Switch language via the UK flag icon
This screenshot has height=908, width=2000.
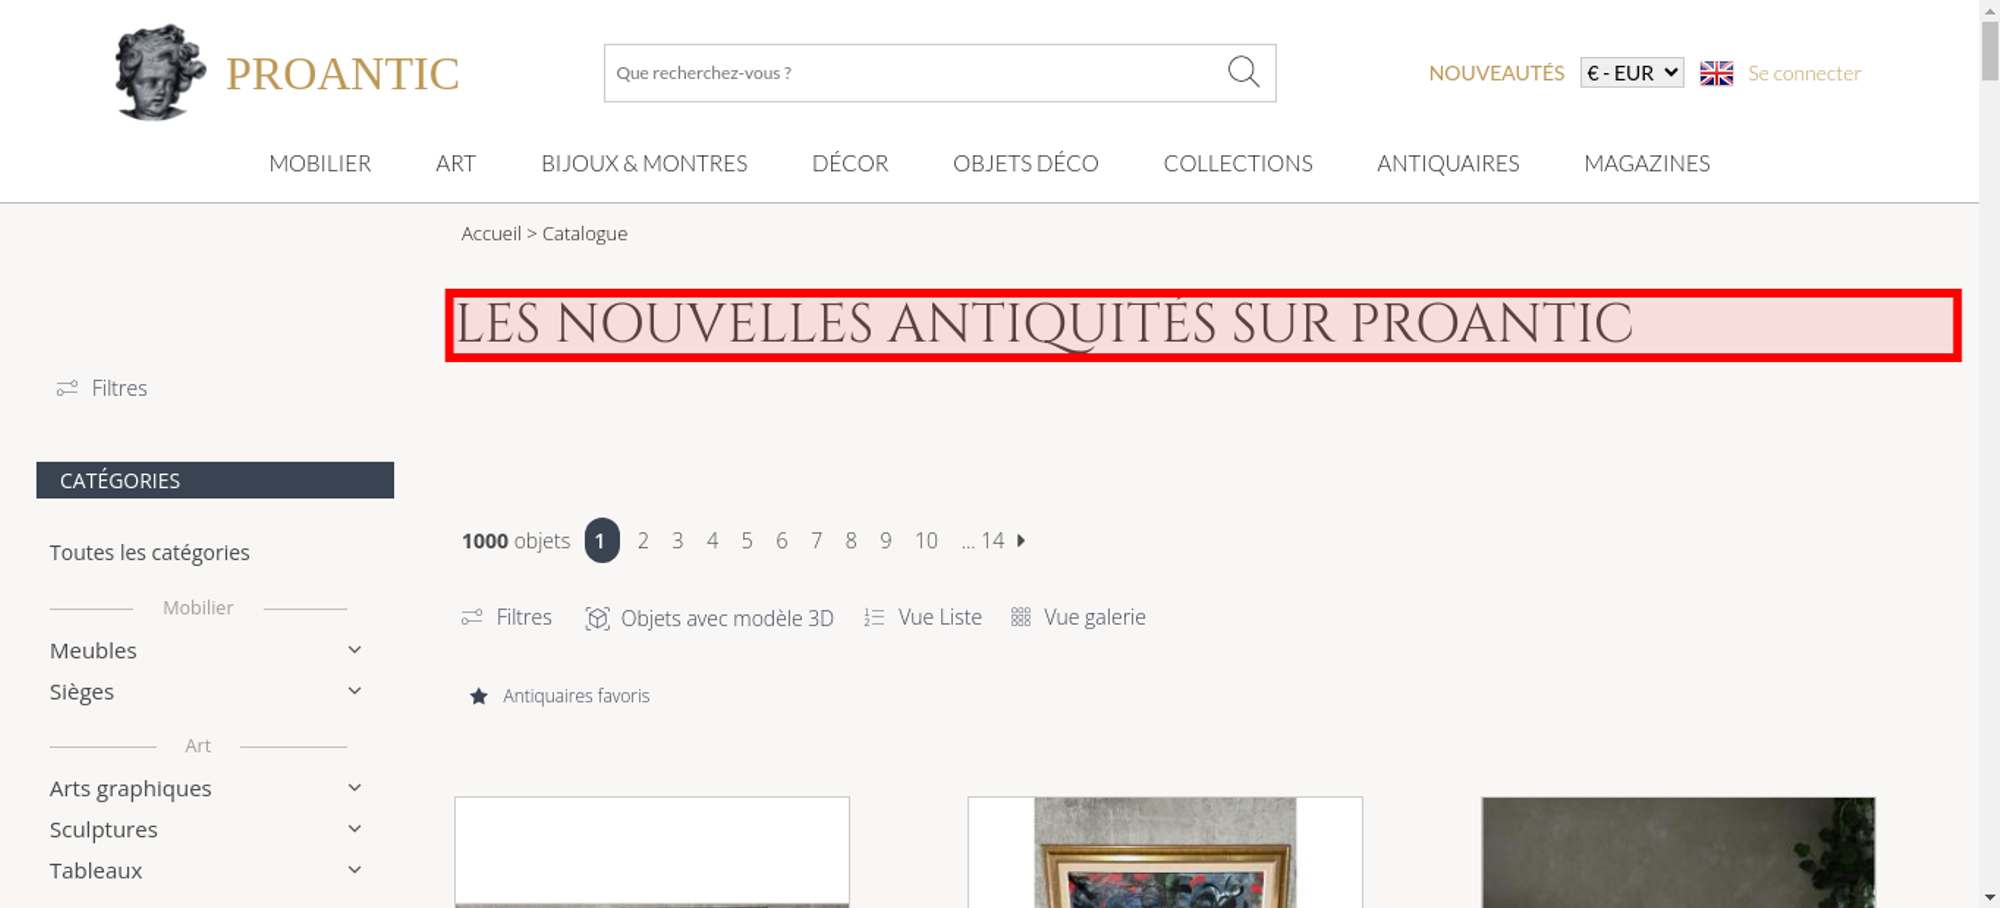(1716, 73)
